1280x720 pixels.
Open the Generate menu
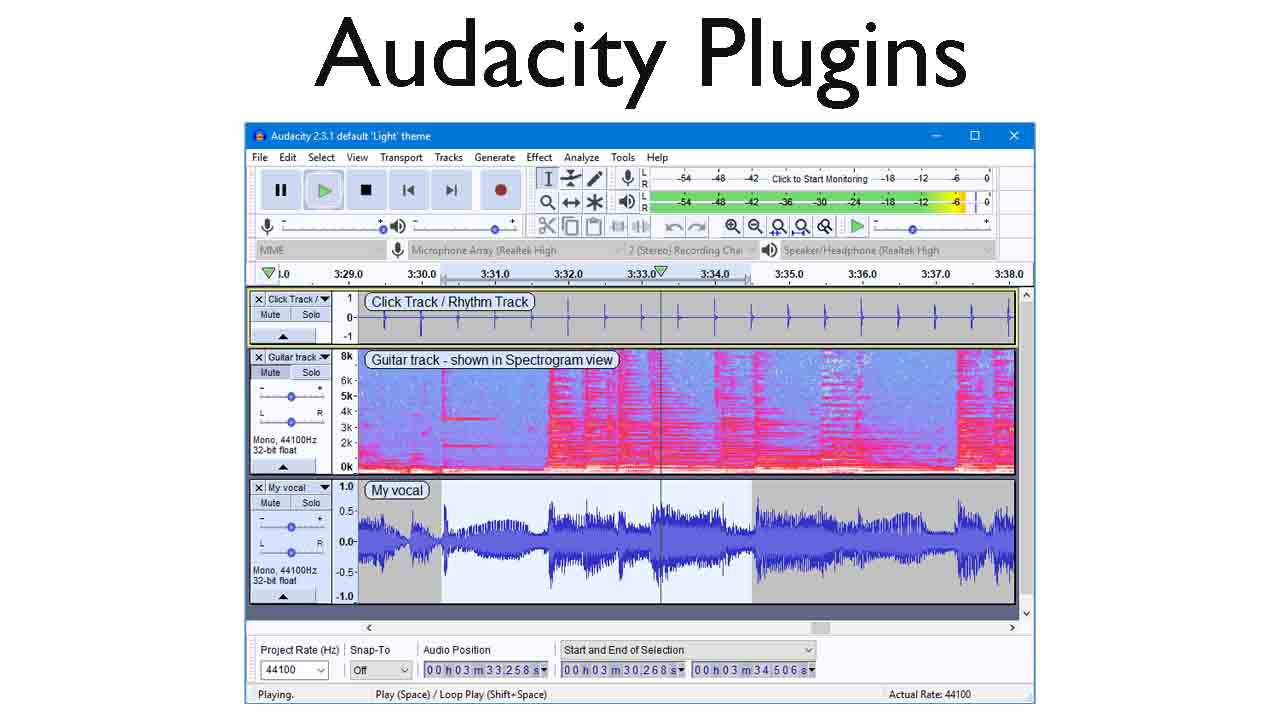494,157
